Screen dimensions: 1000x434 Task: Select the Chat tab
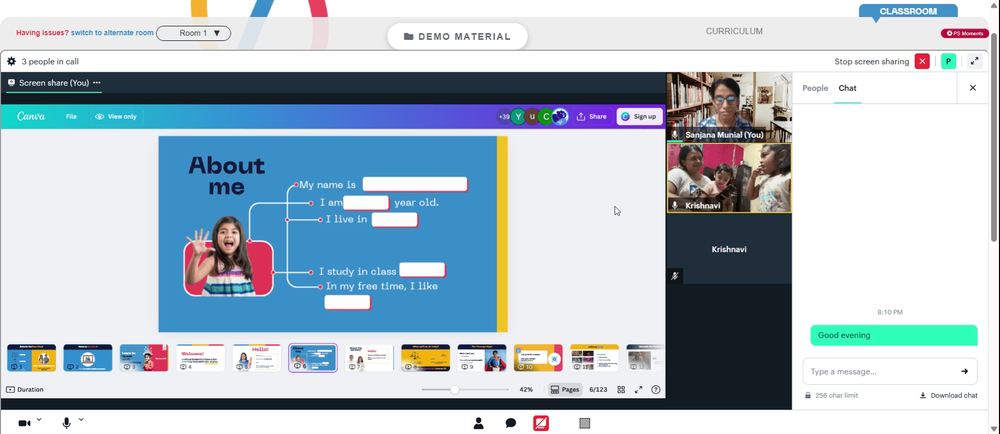click(847, 88)
